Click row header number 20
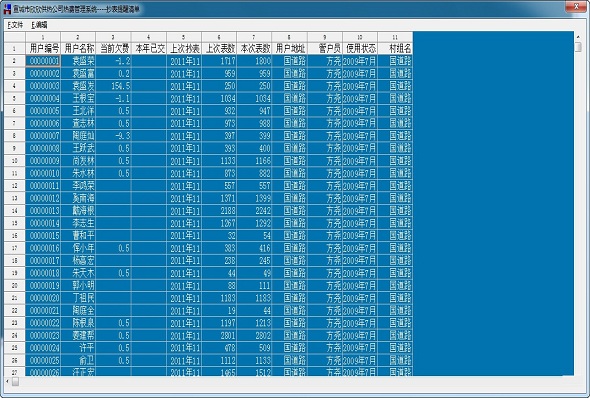590x398 pixels. click(15, 285)
